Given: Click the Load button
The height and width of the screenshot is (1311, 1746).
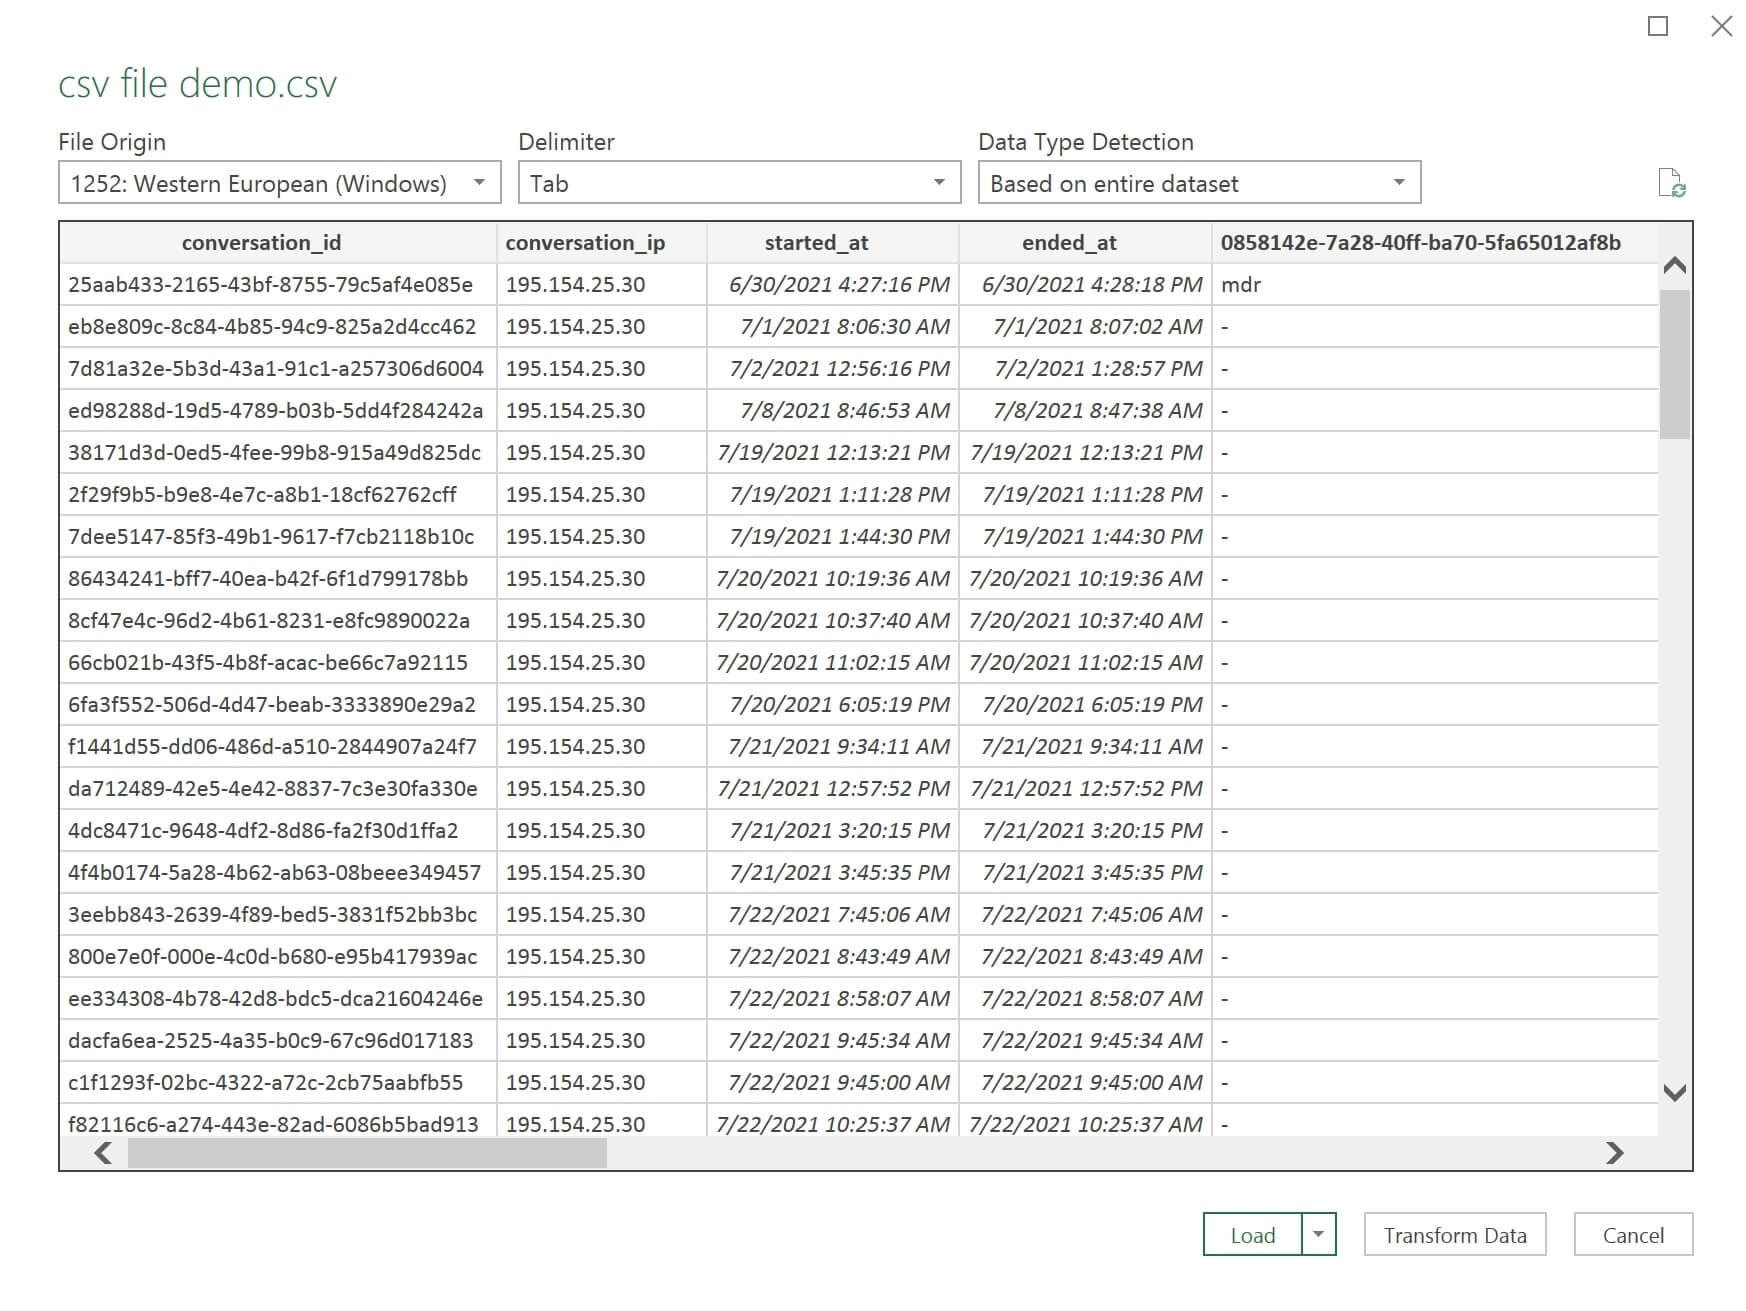Looking at the screenshot, I should pyautogui.click(x=1253, y=1235).
